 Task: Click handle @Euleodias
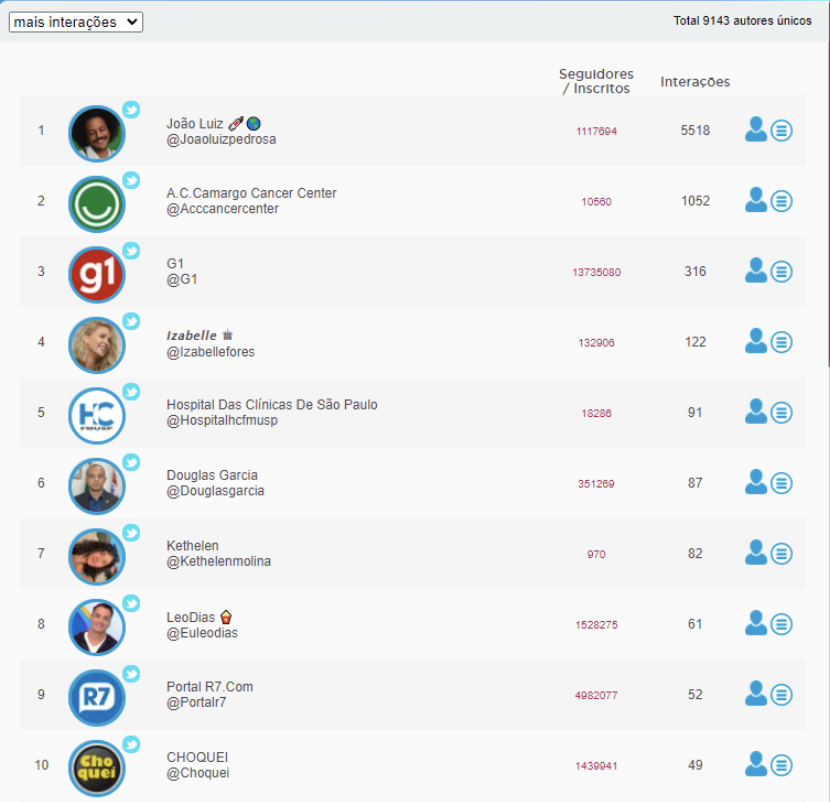[202, 633]
